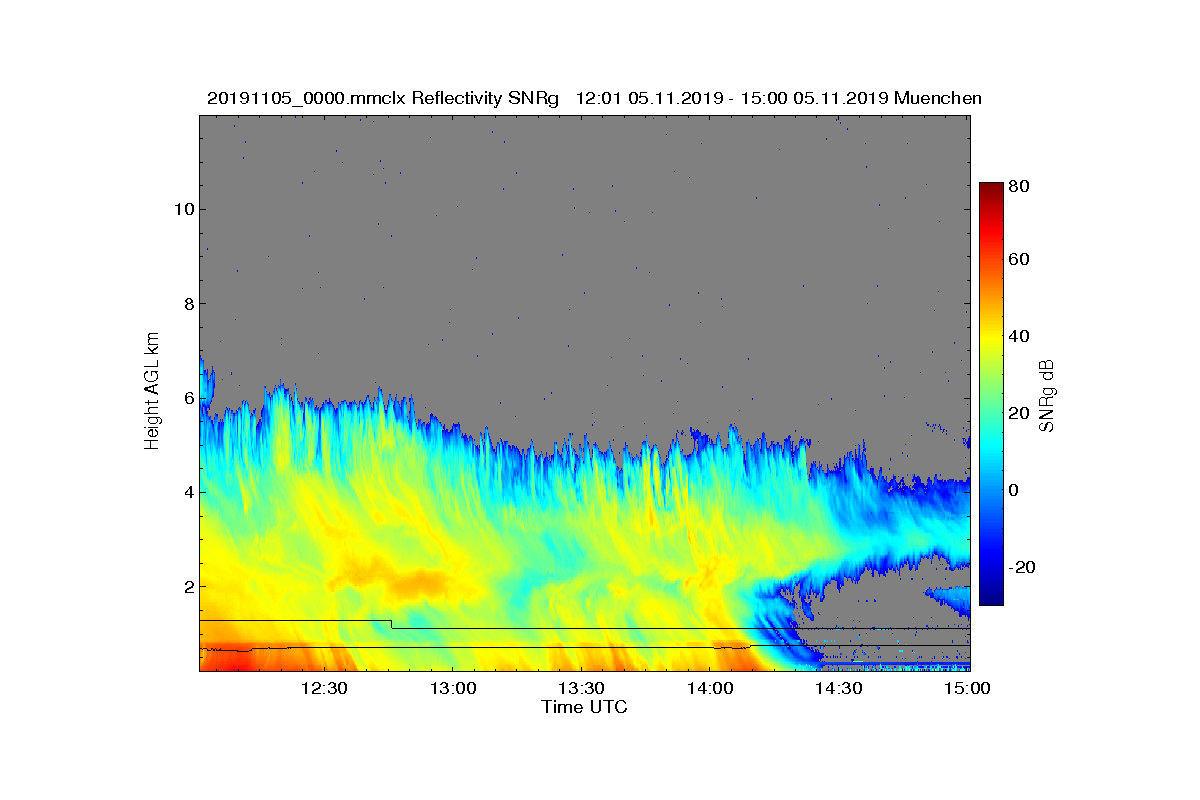Click the 'SNRg dB' colorbar label
This screenshot has height=800, width=1200.
click(x=1047, y=395)
